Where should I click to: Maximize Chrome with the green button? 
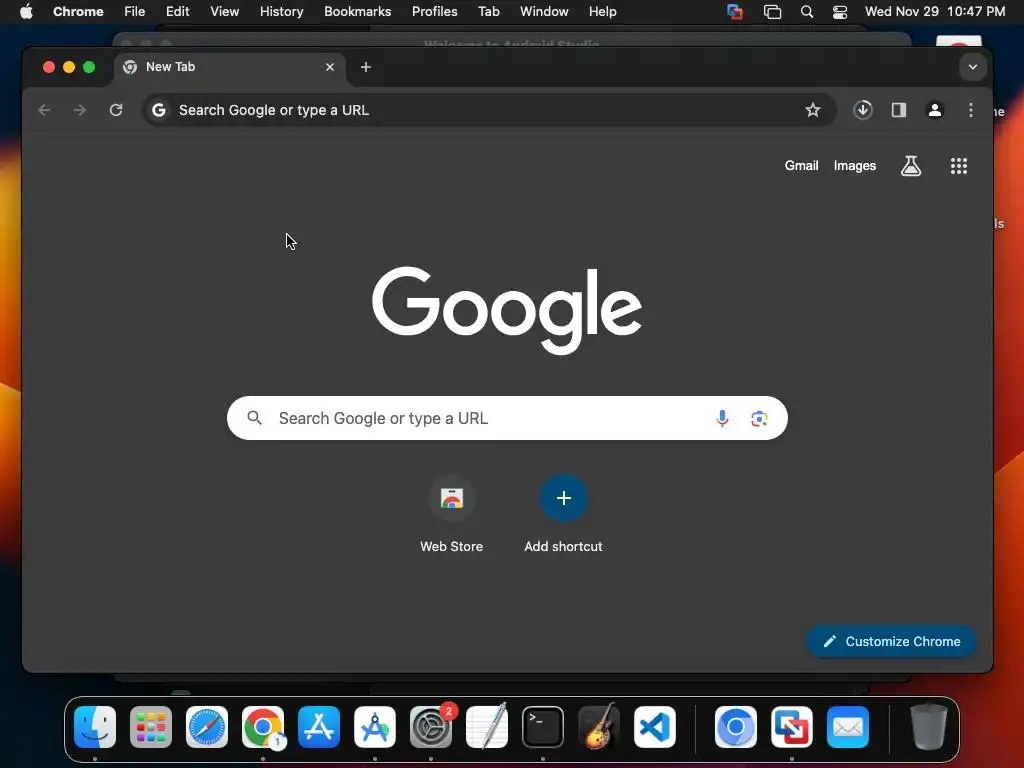coord(89,67)
